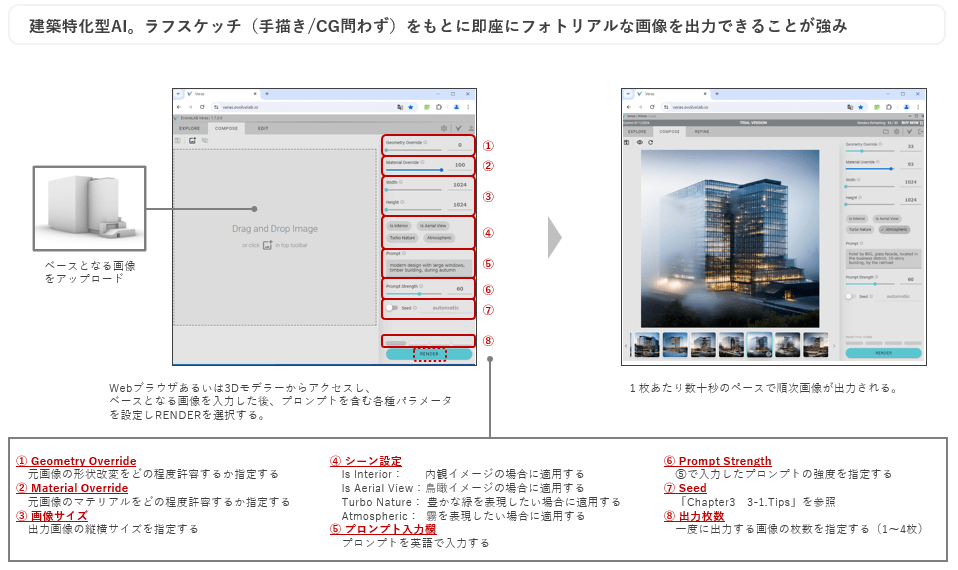The image size is (958, 570).
Task: Click the crossed-out eye icon in left Veras toolbar
Action: click(x=204, y=141)
